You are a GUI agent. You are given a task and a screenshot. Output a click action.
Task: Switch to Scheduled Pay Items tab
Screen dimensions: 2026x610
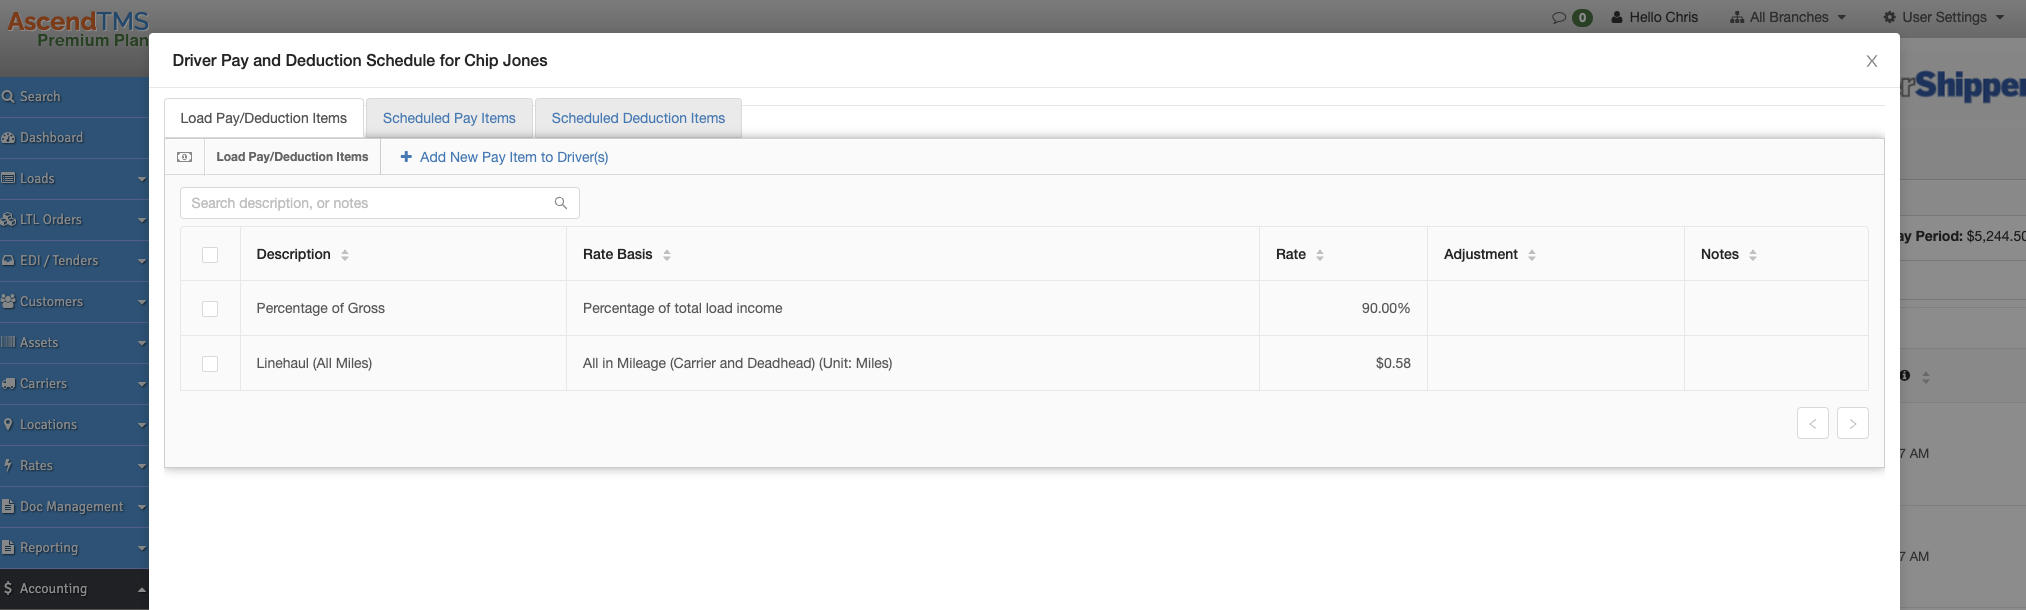(x=449, y=118)
